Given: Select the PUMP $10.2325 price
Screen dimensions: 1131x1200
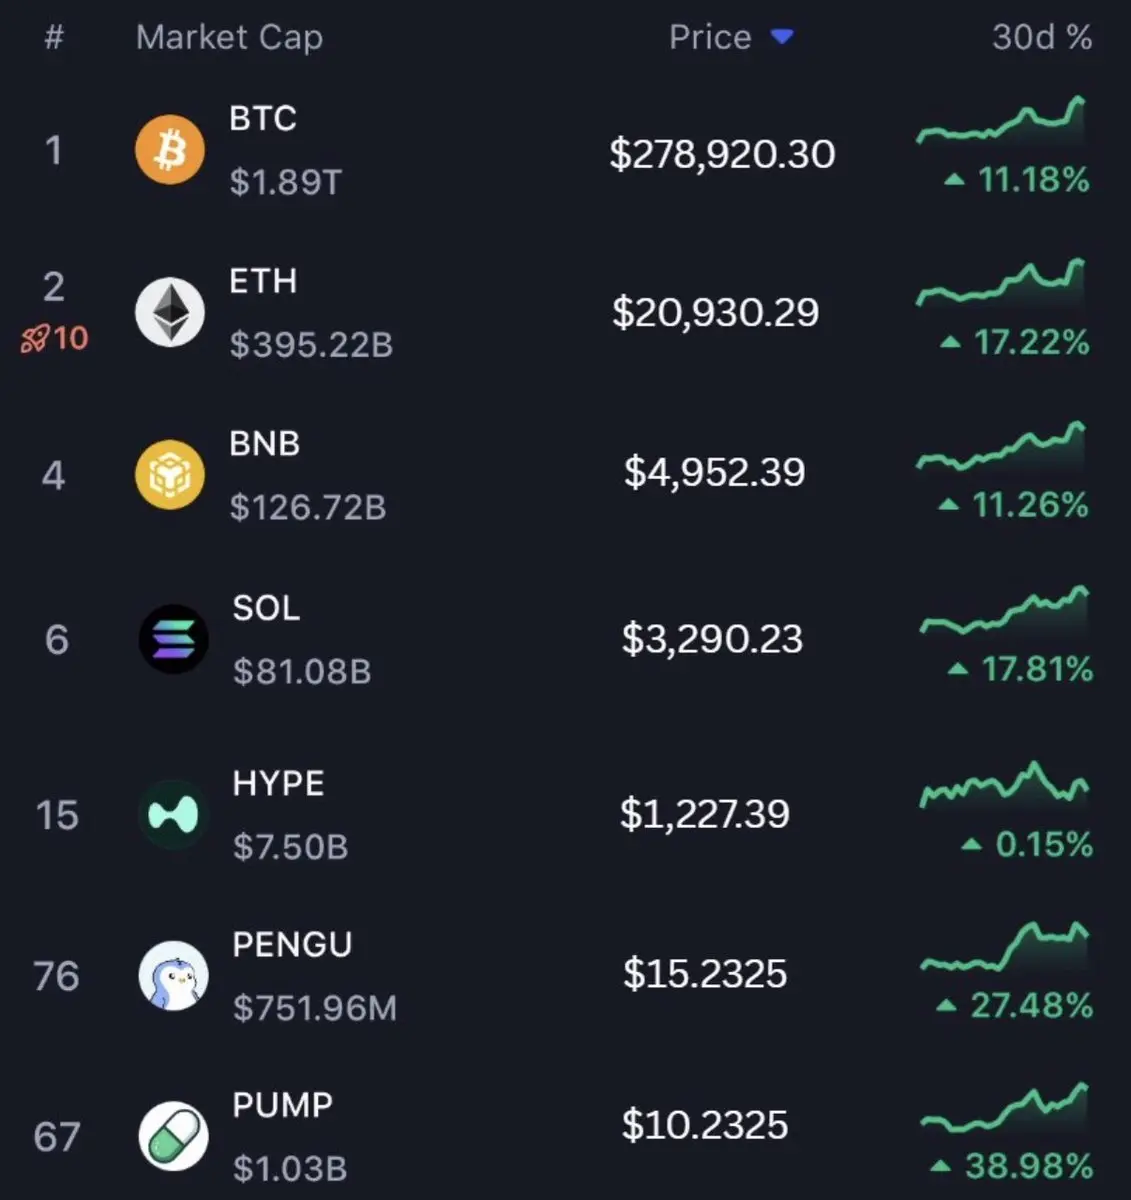Looking at the screenshot, I should [705, 1125].
